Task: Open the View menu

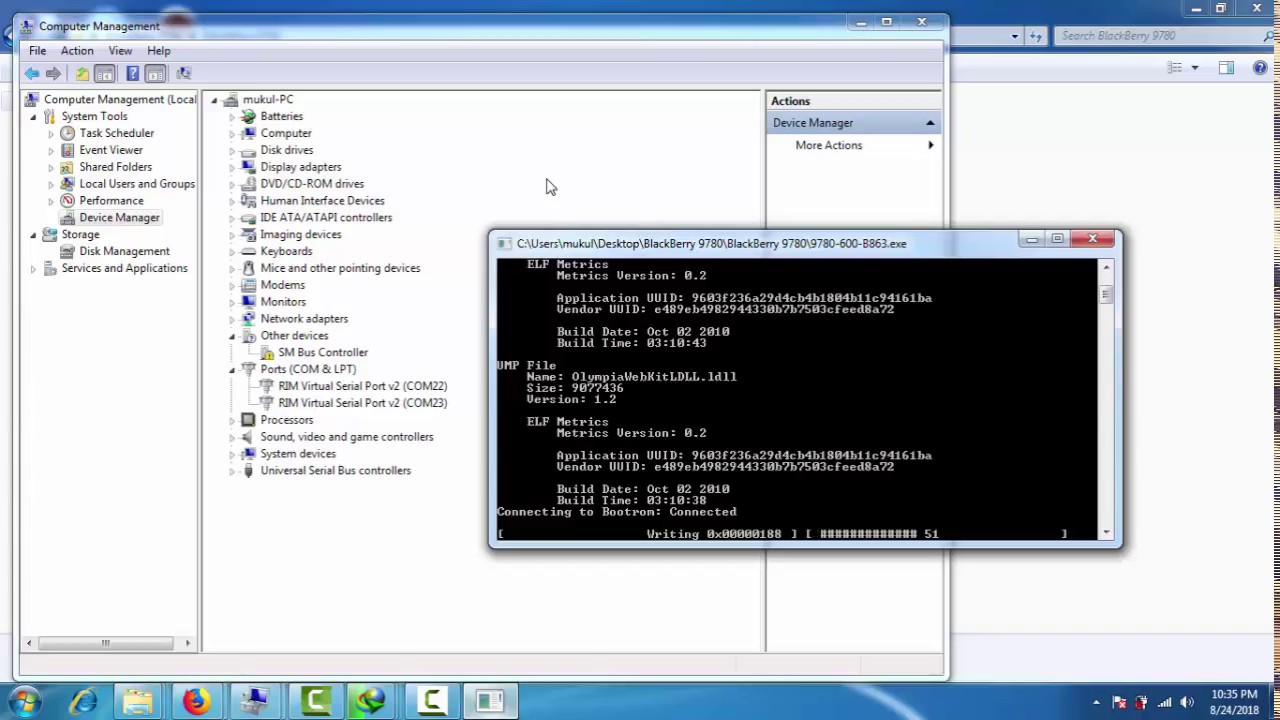Action: click(120, 50)
